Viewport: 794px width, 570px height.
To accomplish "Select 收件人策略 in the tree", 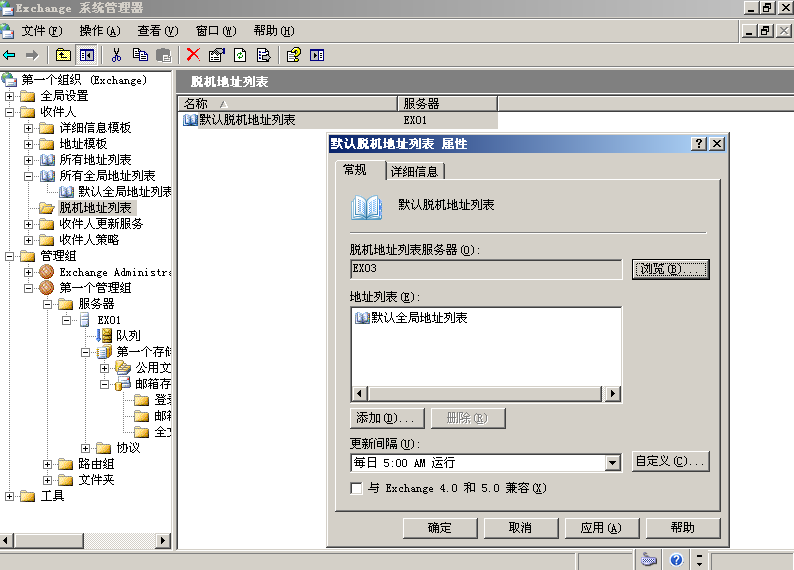I will pos(89,240).
